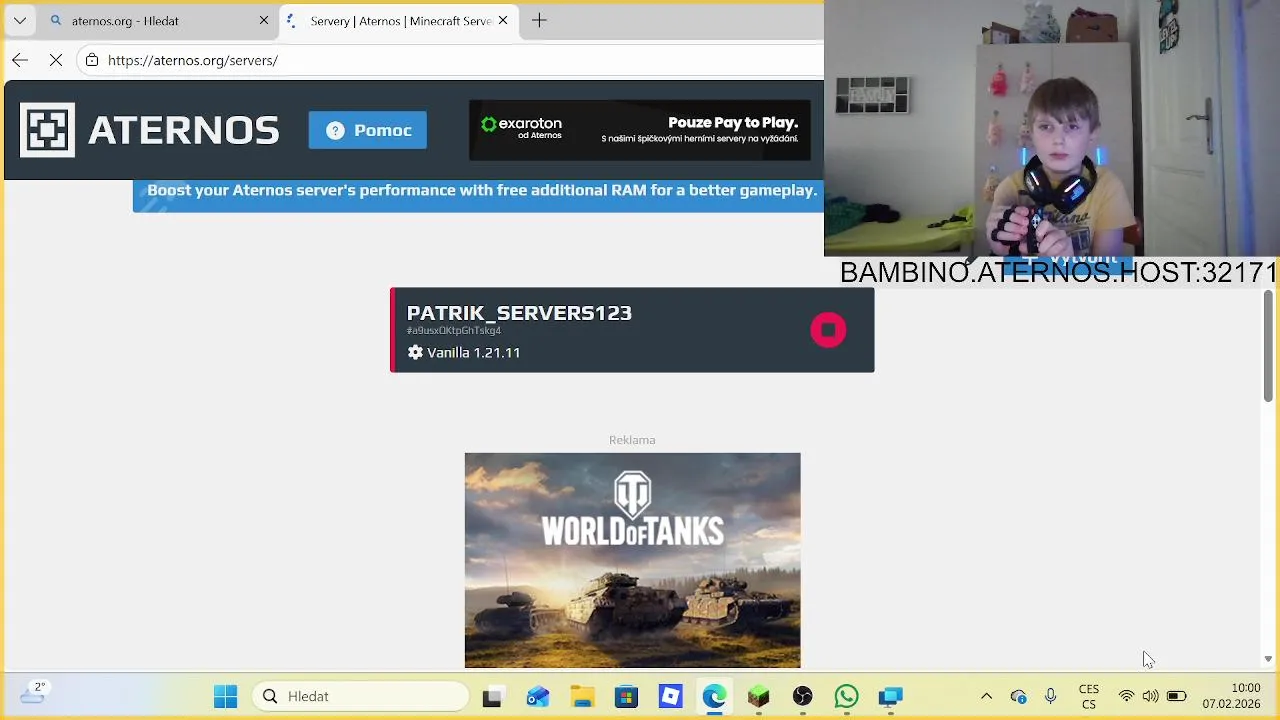Image resolution: width=1280 pixels, height=720 pixels.
Task: Click the microphone tray icon
Action: coord(1050,696)
